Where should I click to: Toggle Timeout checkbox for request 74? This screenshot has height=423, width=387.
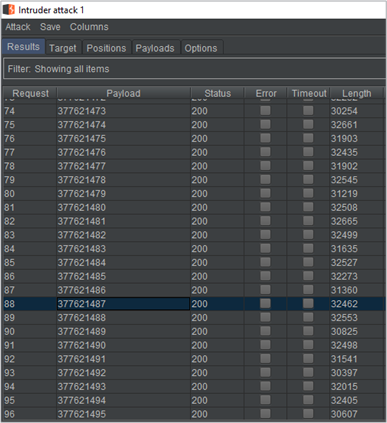click(308, 111)
